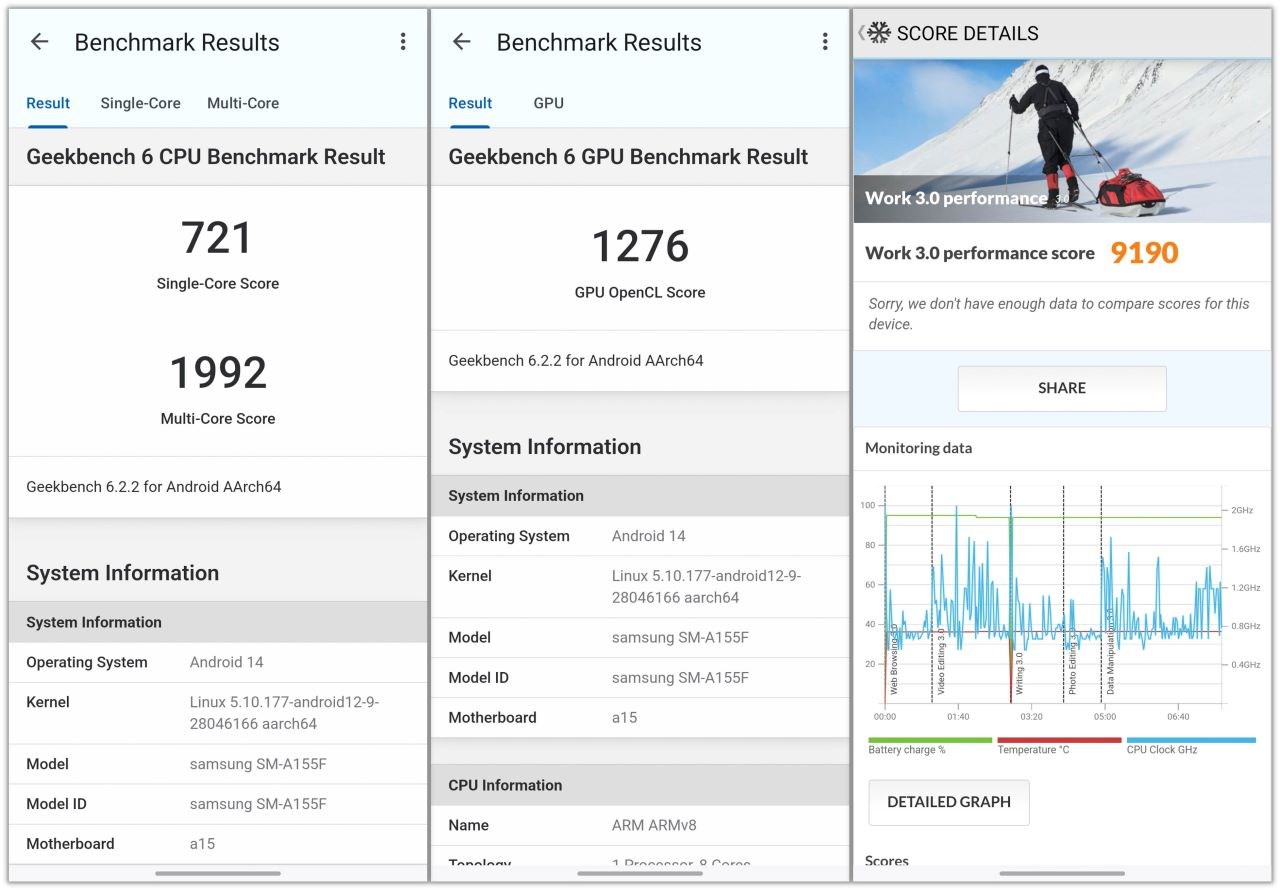Open the DETAILED GRAPH button
The image size is (1280, 890).
click(x=949, y=802)
